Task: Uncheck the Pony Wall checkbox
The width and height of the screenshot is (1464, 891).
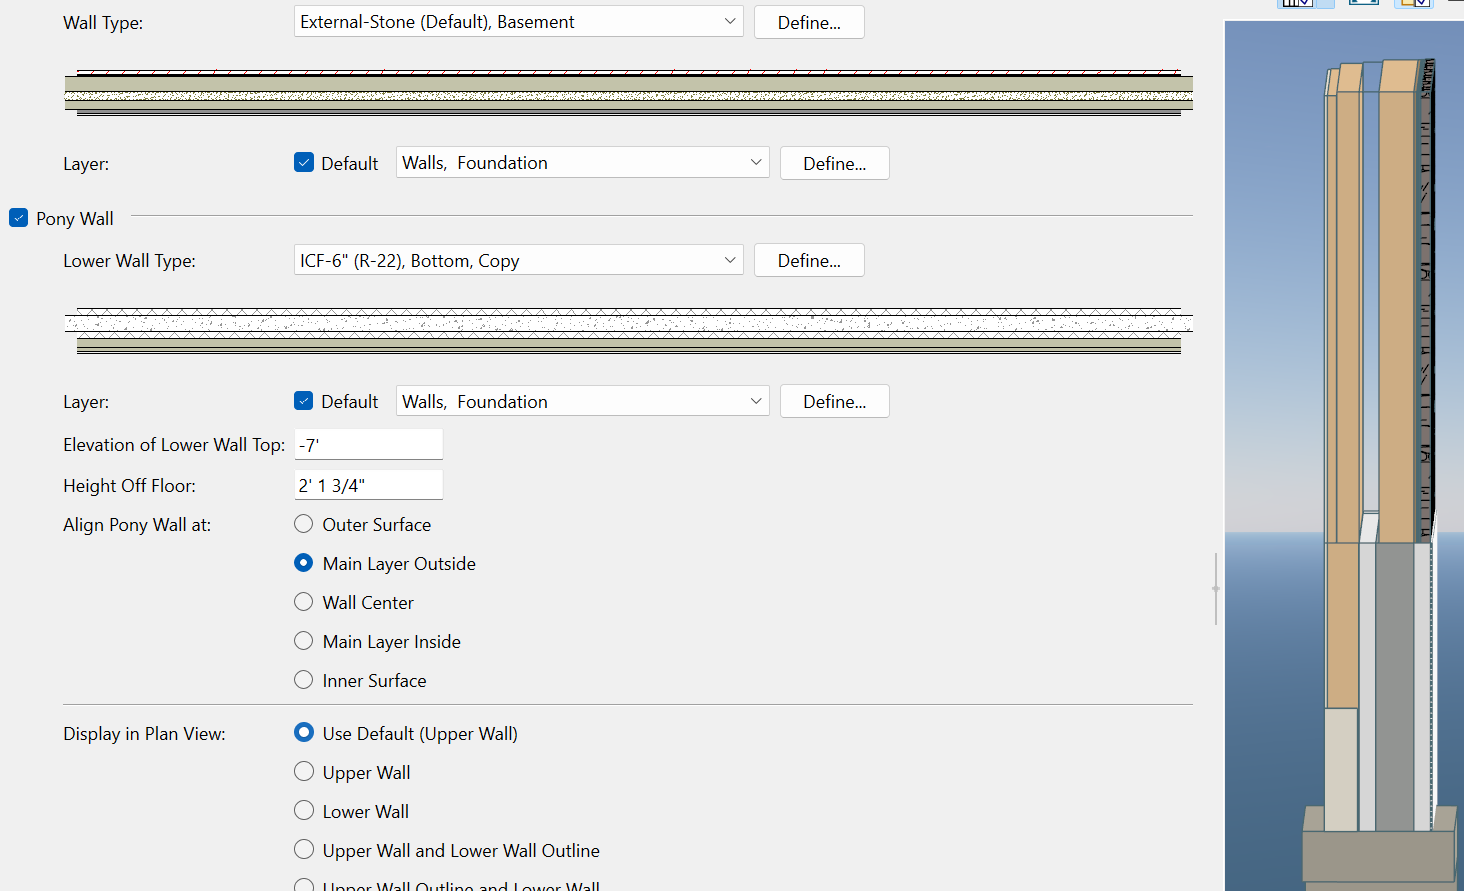Action: coord(19,218)
